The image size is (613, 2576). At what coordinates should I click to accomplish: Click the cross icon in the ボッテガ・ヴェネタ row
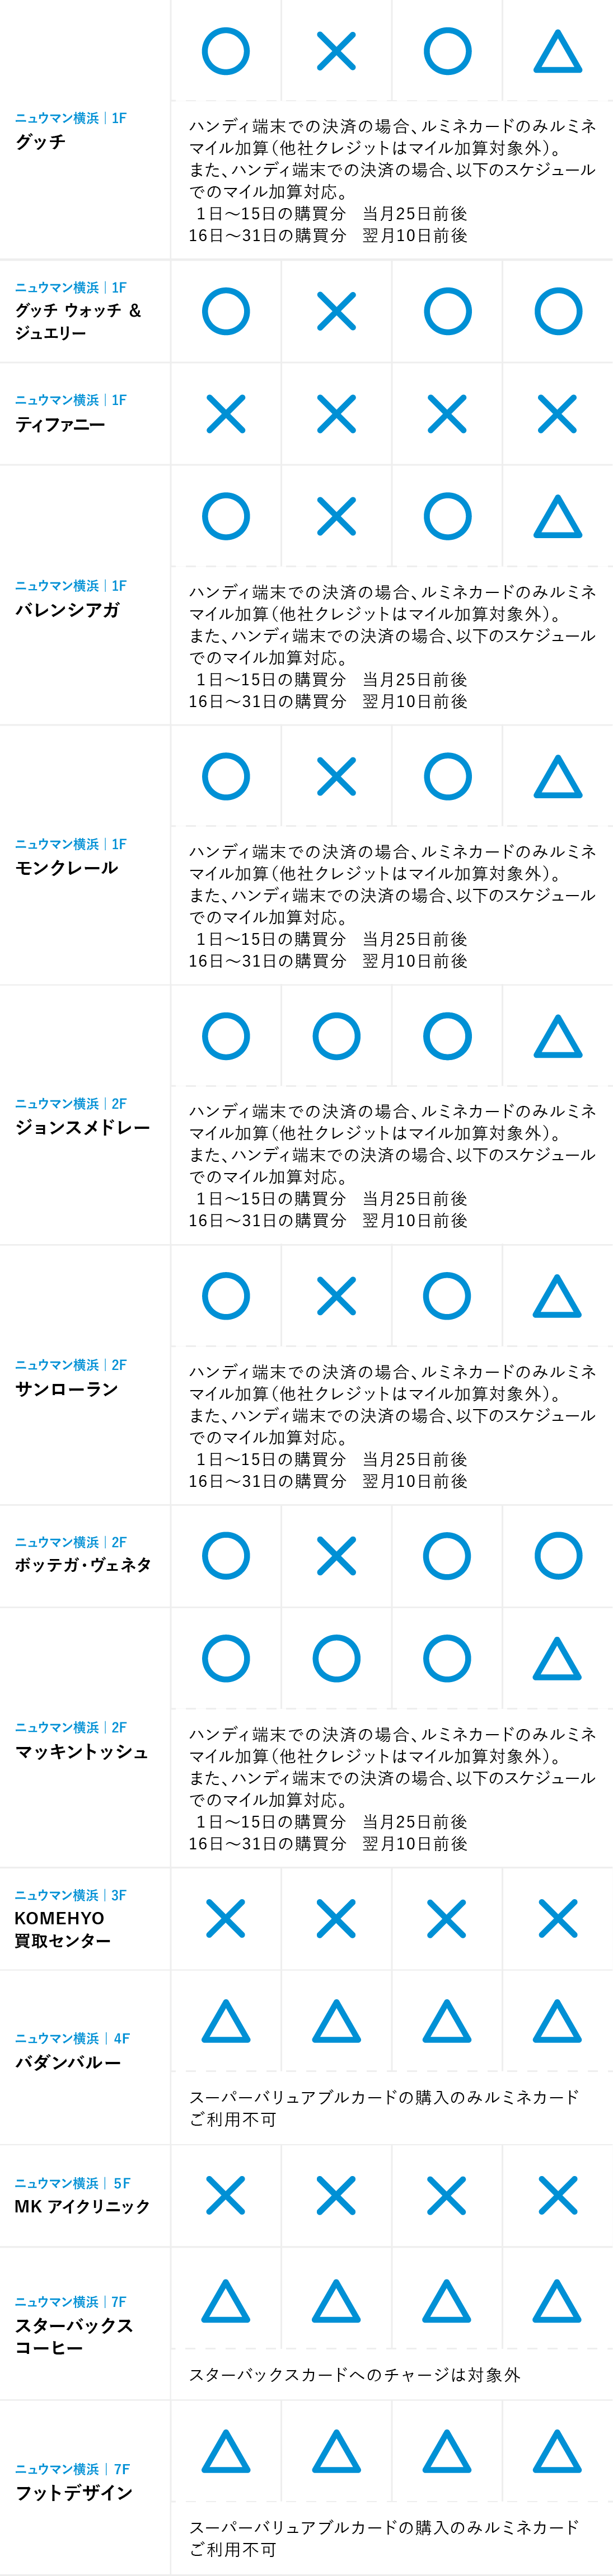coord(336,1556)
